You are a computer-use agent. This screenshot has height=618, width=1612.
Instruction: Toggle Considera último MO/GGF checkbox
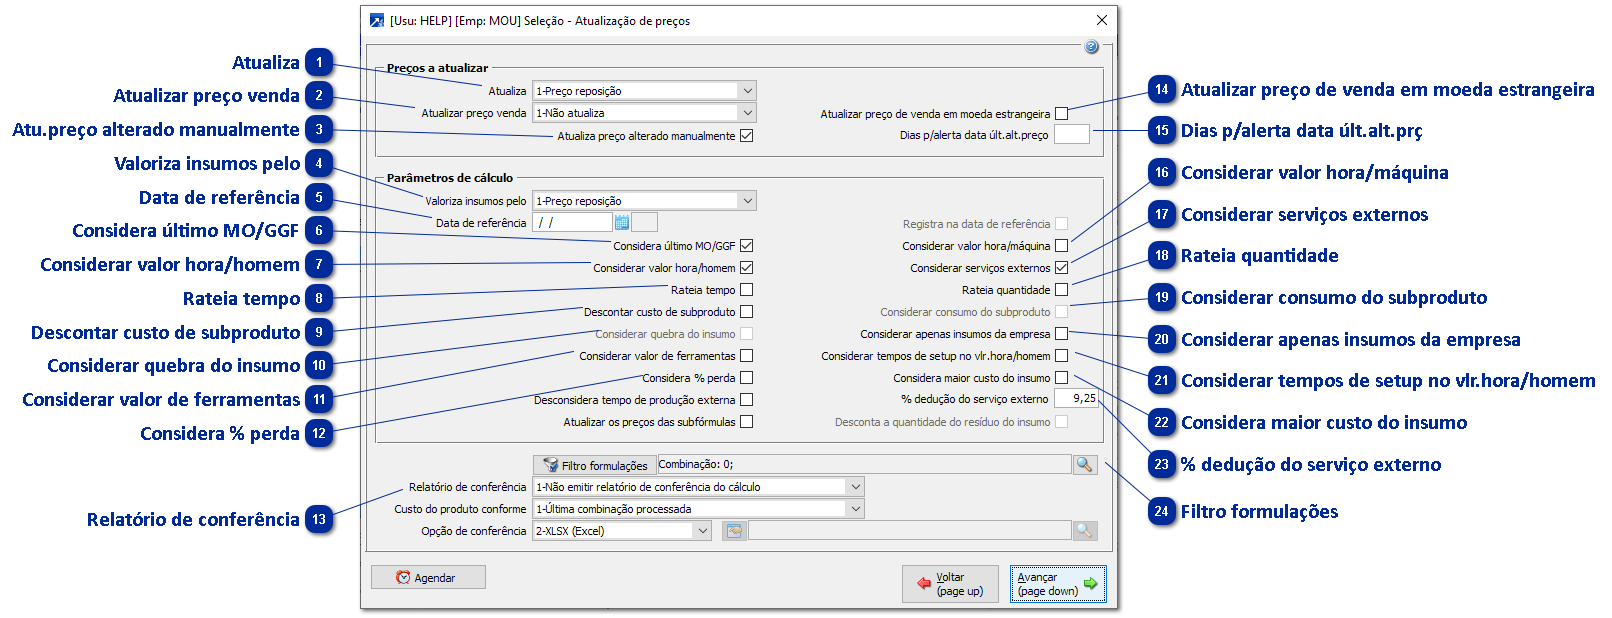[x=746, y=246]
